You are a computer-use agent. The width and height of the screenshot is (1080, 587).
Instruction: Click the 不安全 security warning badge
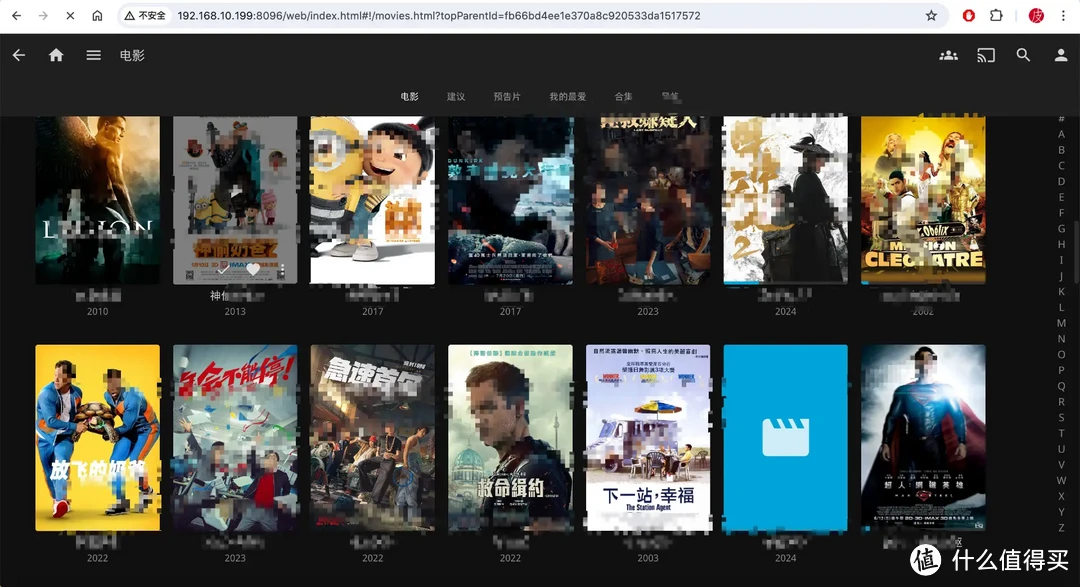[x=145, y=15]
